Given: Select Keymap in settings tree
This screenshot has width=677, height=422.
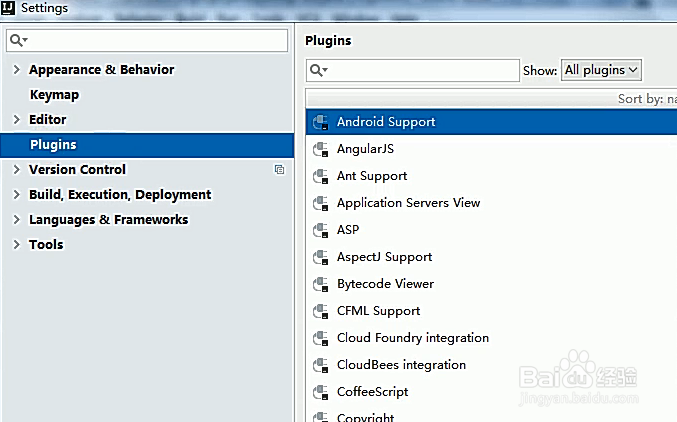Looking at the screenshot, I should 54,95.
